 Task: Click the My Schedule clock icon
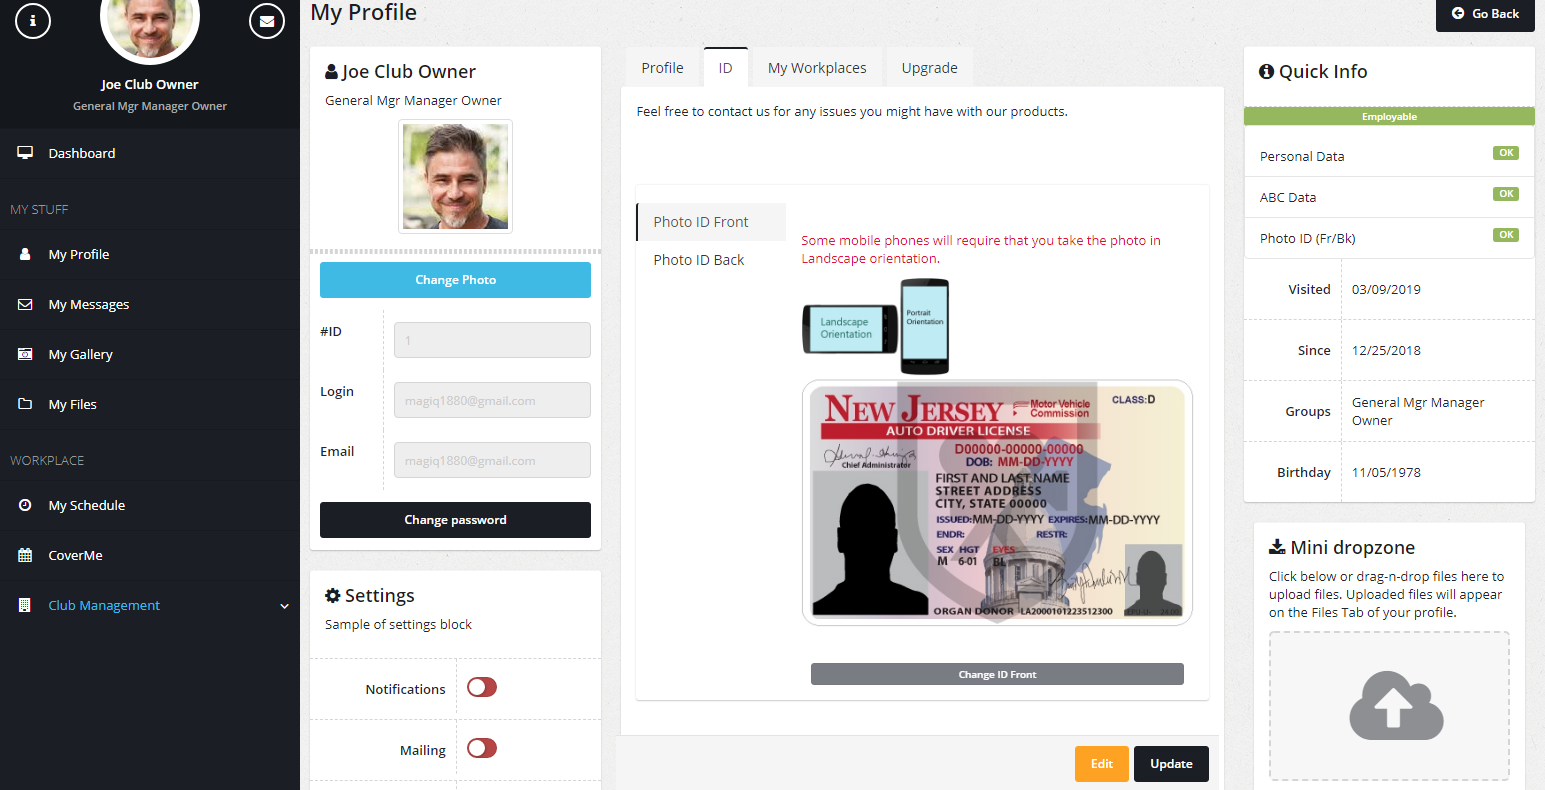tap(25, 505)
